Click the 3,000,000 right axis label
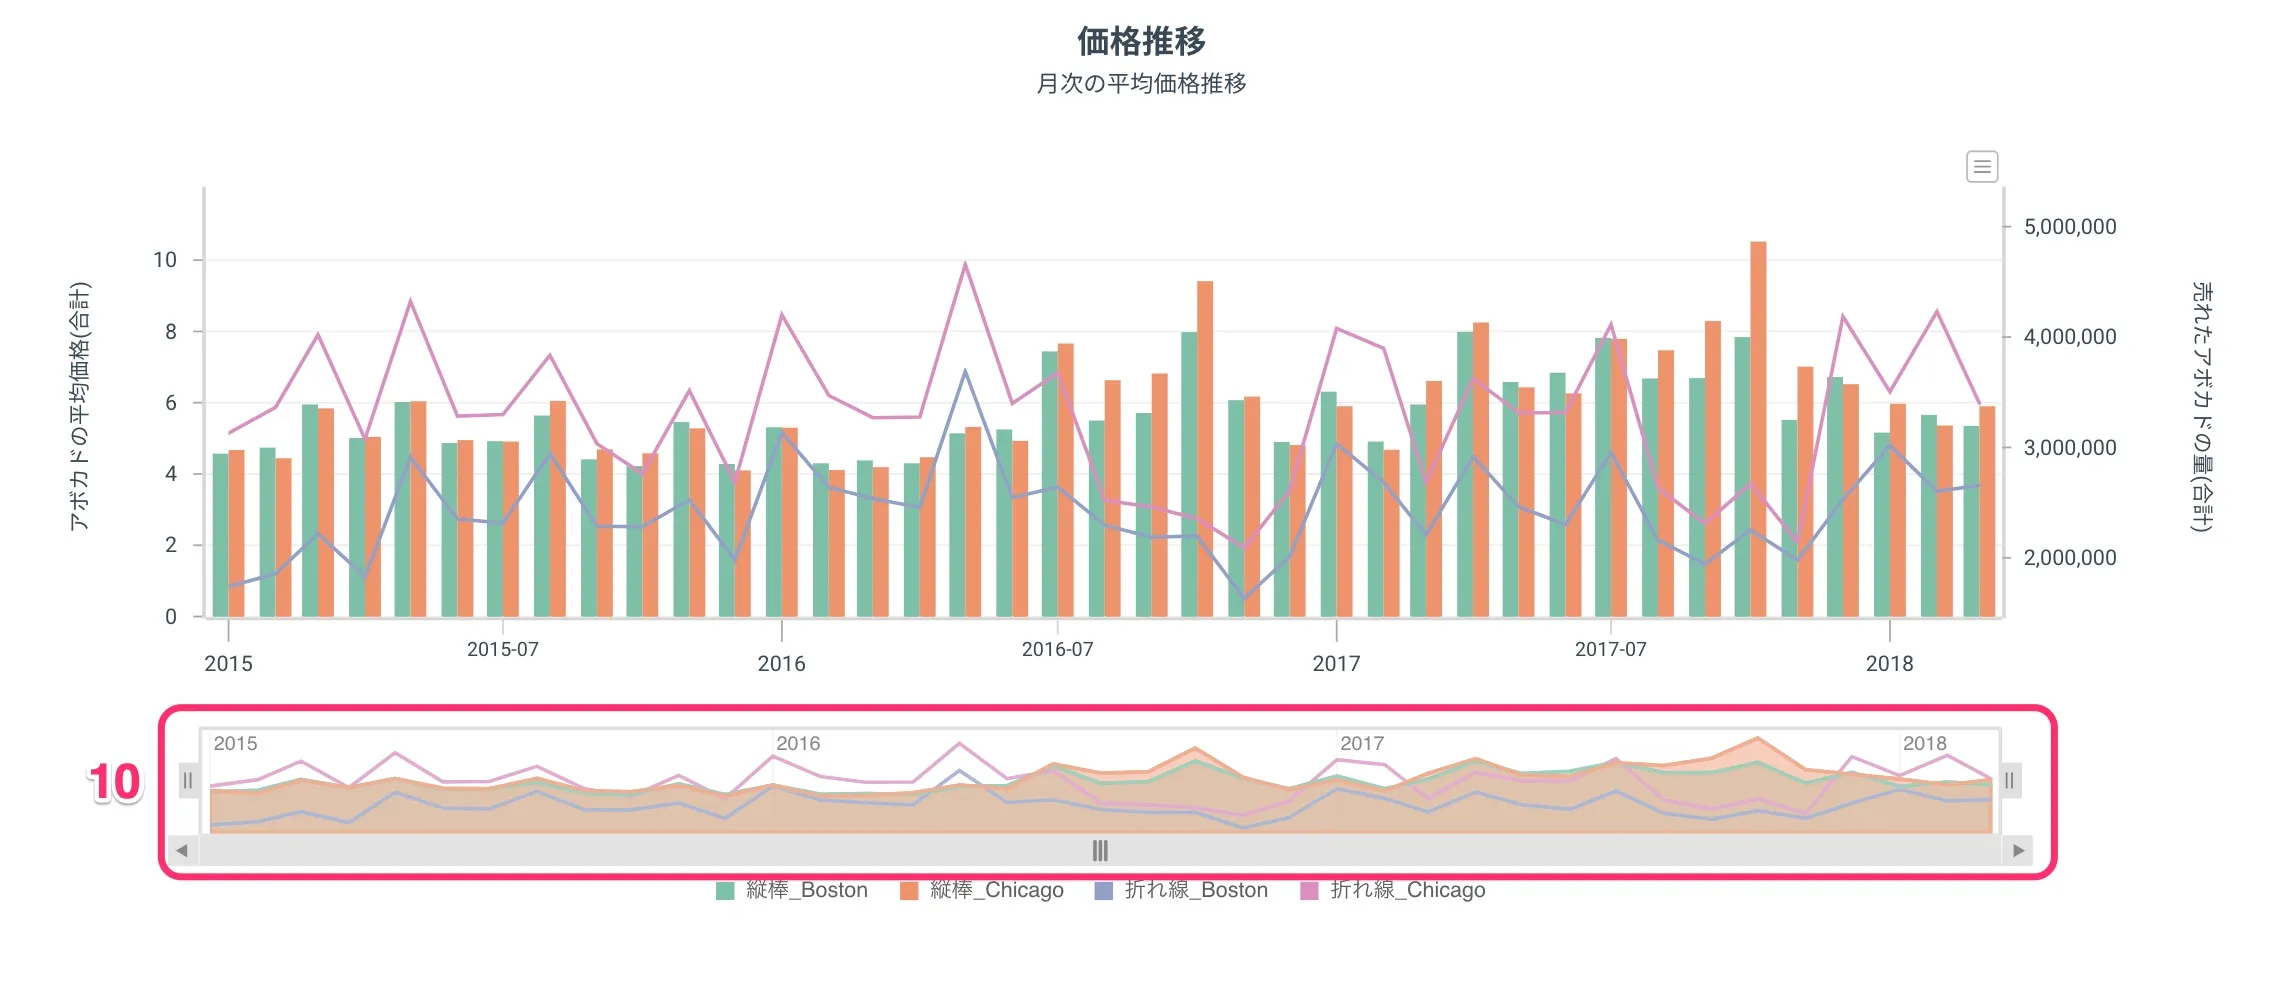The height and width of the screenshot is (982, 2282). (2070, 448)
